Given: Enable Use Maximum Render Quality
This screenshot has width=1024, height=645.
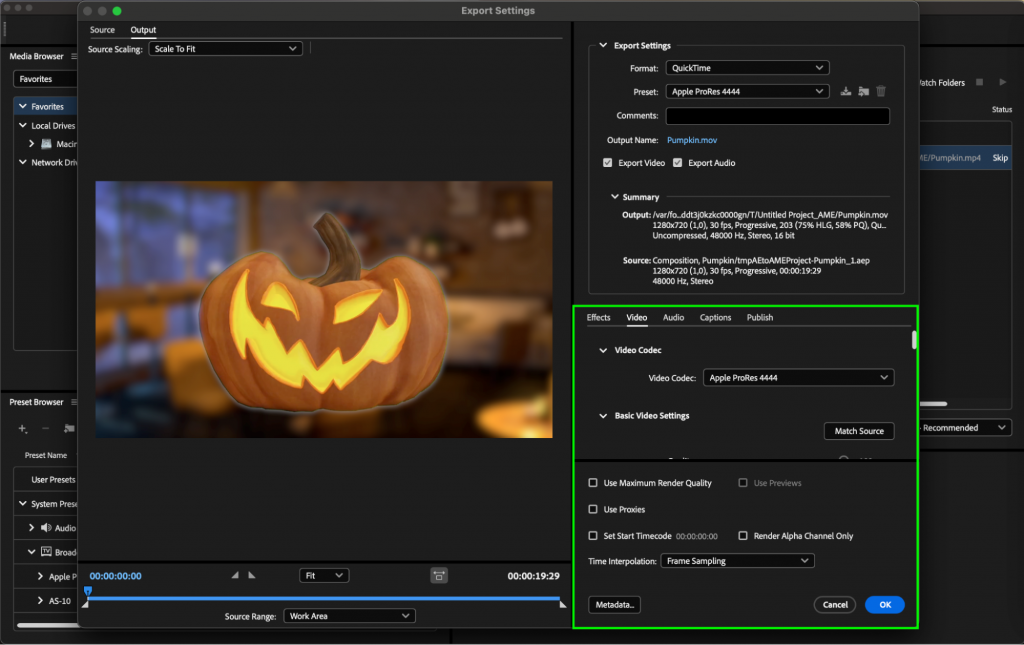Looking at the screenshot, I should pos(593,483).
